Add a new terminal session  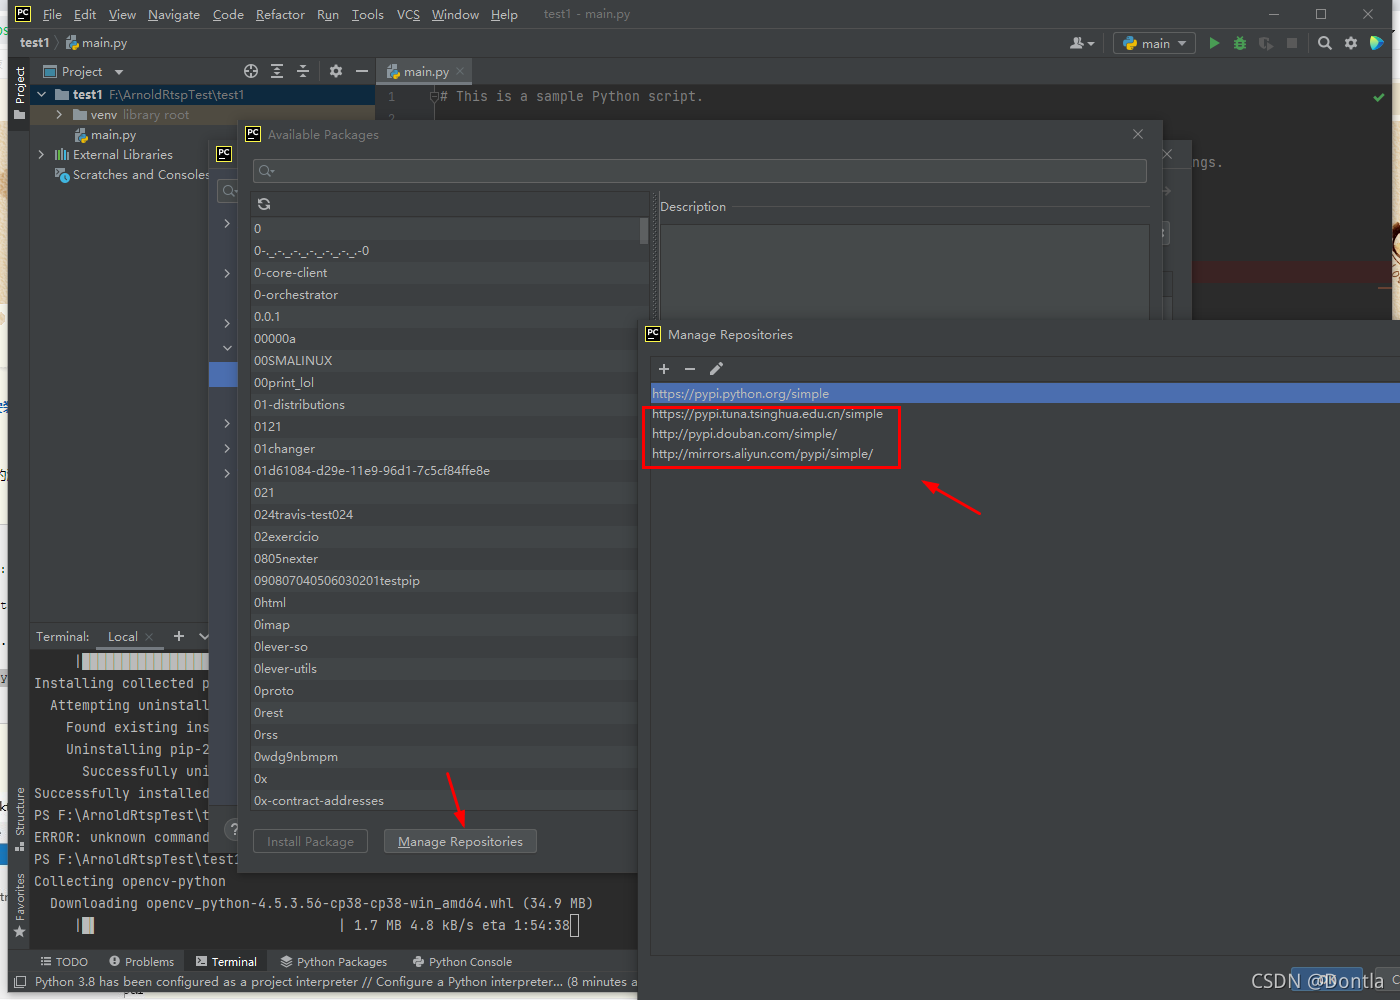point(179,636)
